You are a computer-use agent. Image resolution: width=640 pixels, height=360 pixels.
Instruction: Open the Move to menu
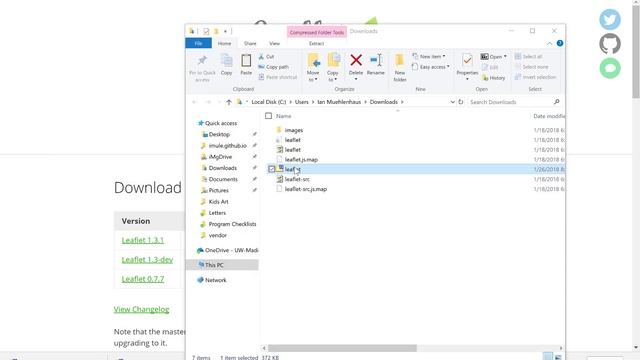pos(313,67)
